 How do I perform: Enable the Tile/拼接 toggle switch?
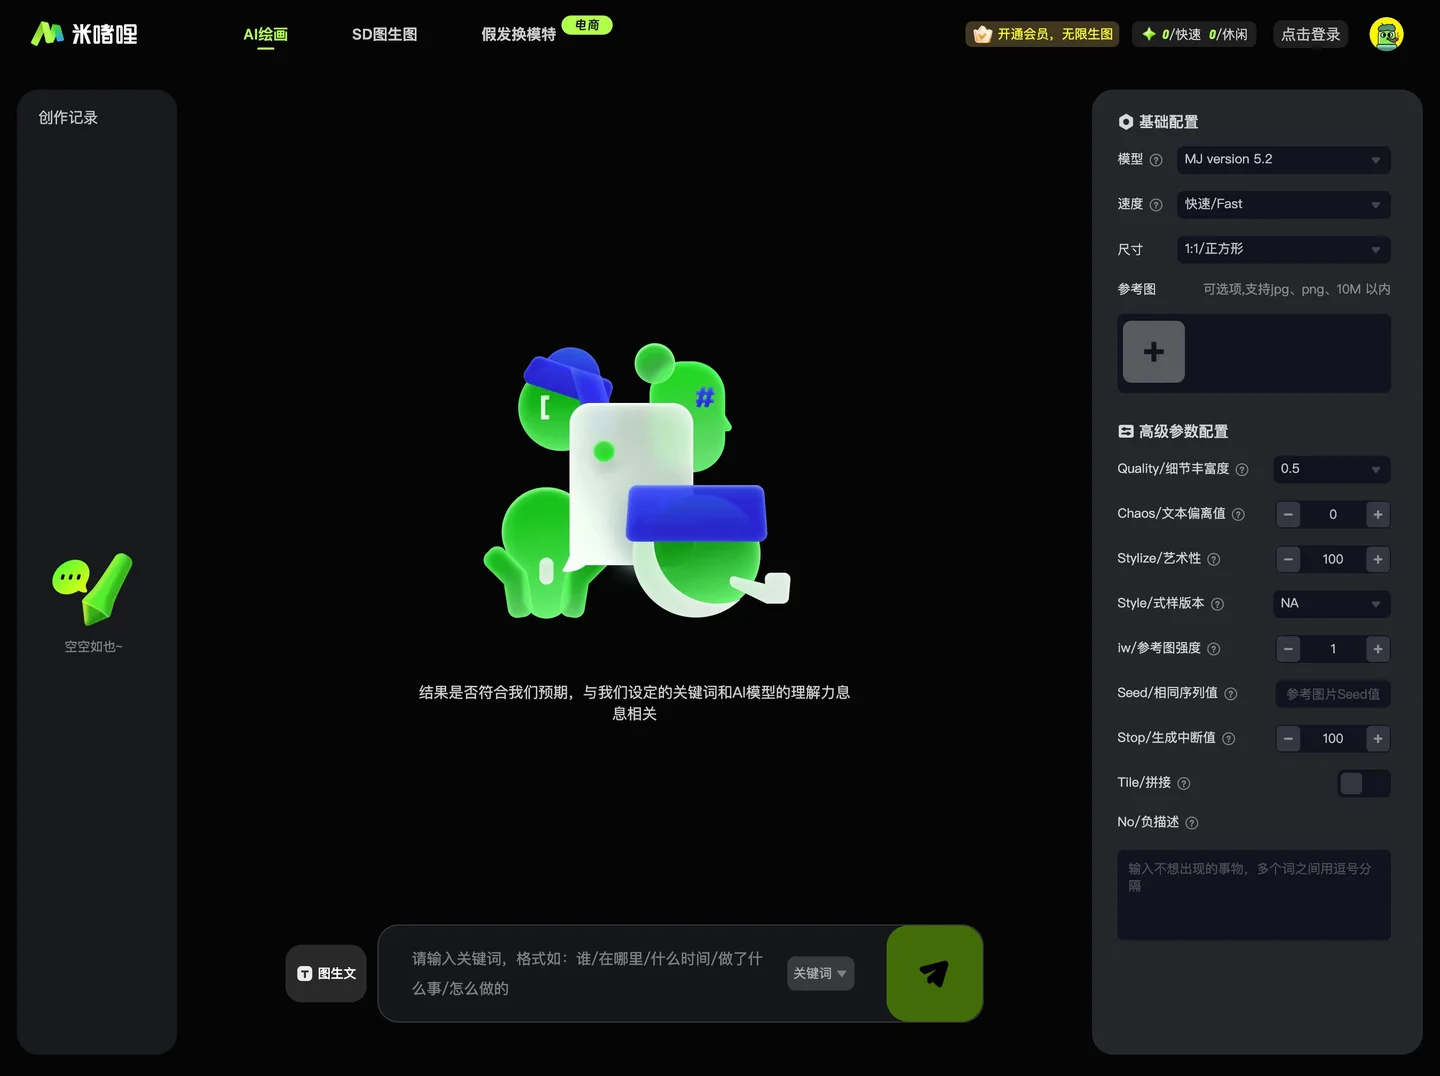(x=1363, y=783)
